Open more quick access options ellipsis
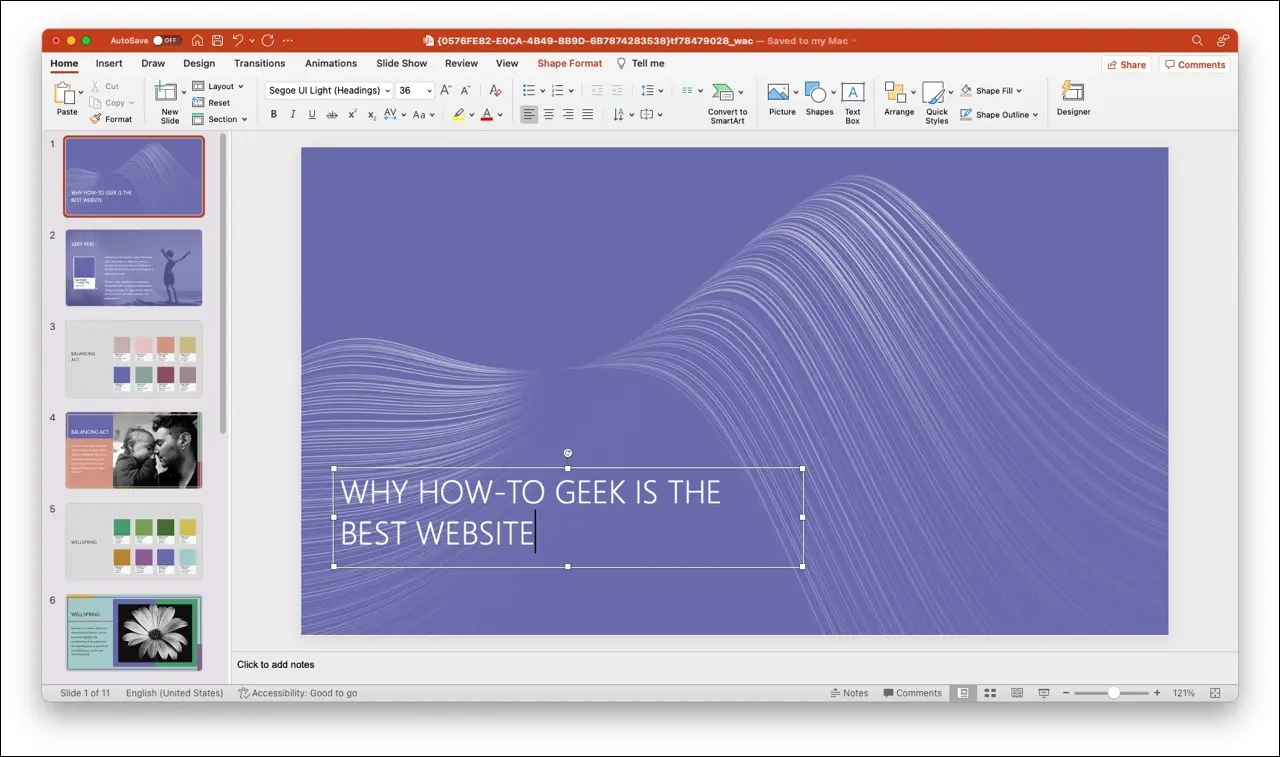This screenshot has height=757, width=1280. pos(288,41)
